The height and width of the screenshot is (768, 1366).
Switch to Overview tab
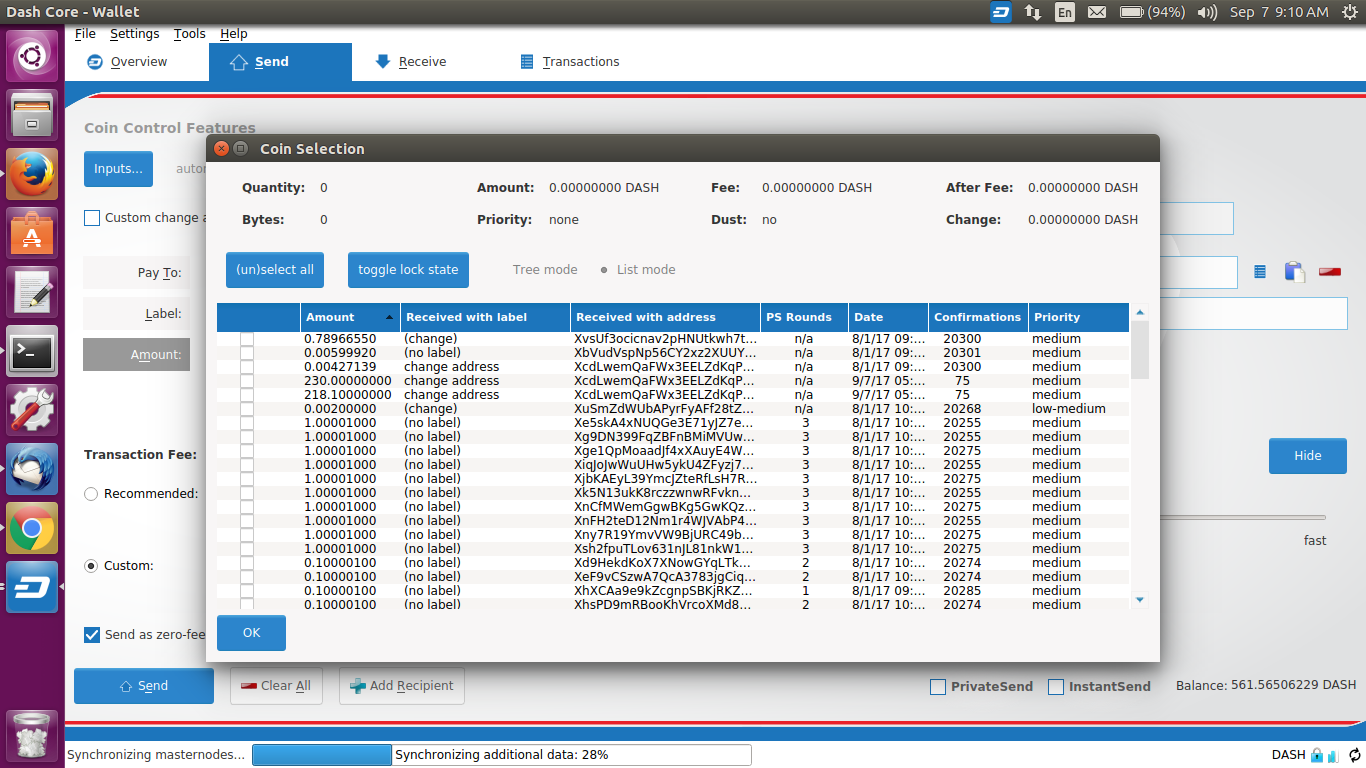coord(137,62)
